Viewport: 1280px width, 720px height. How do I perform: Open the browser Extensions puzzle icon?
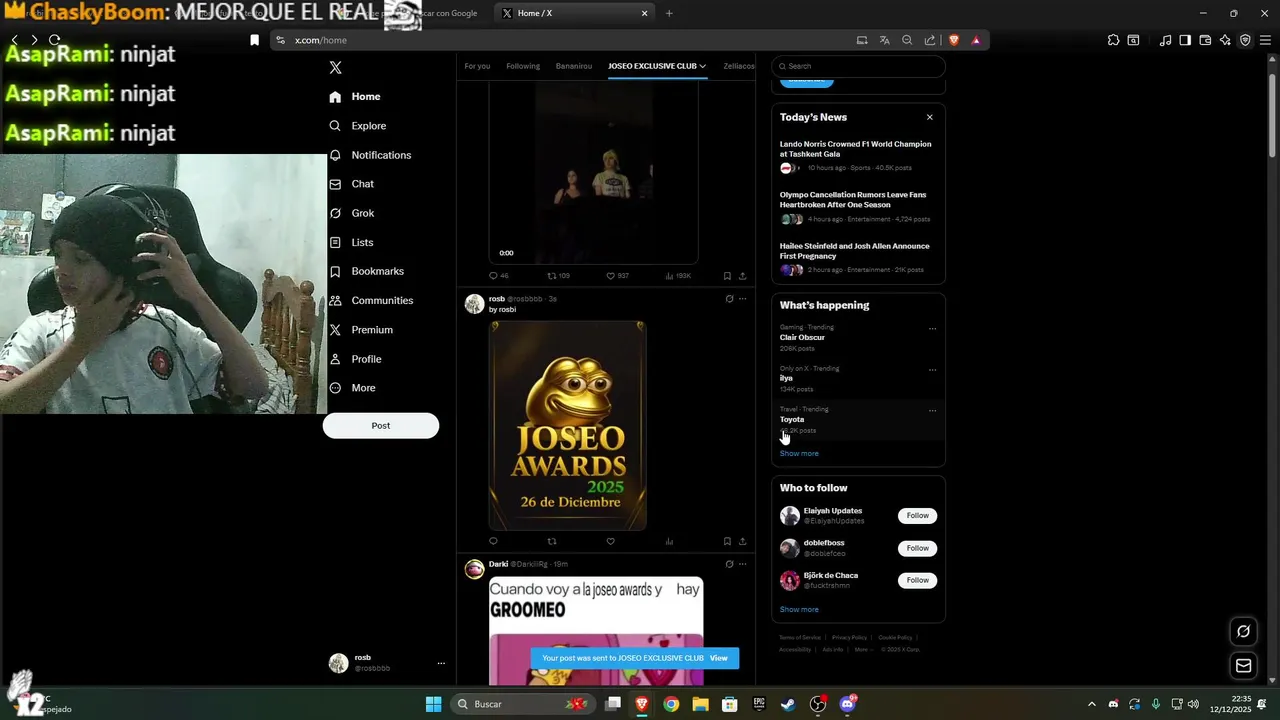1113,40
